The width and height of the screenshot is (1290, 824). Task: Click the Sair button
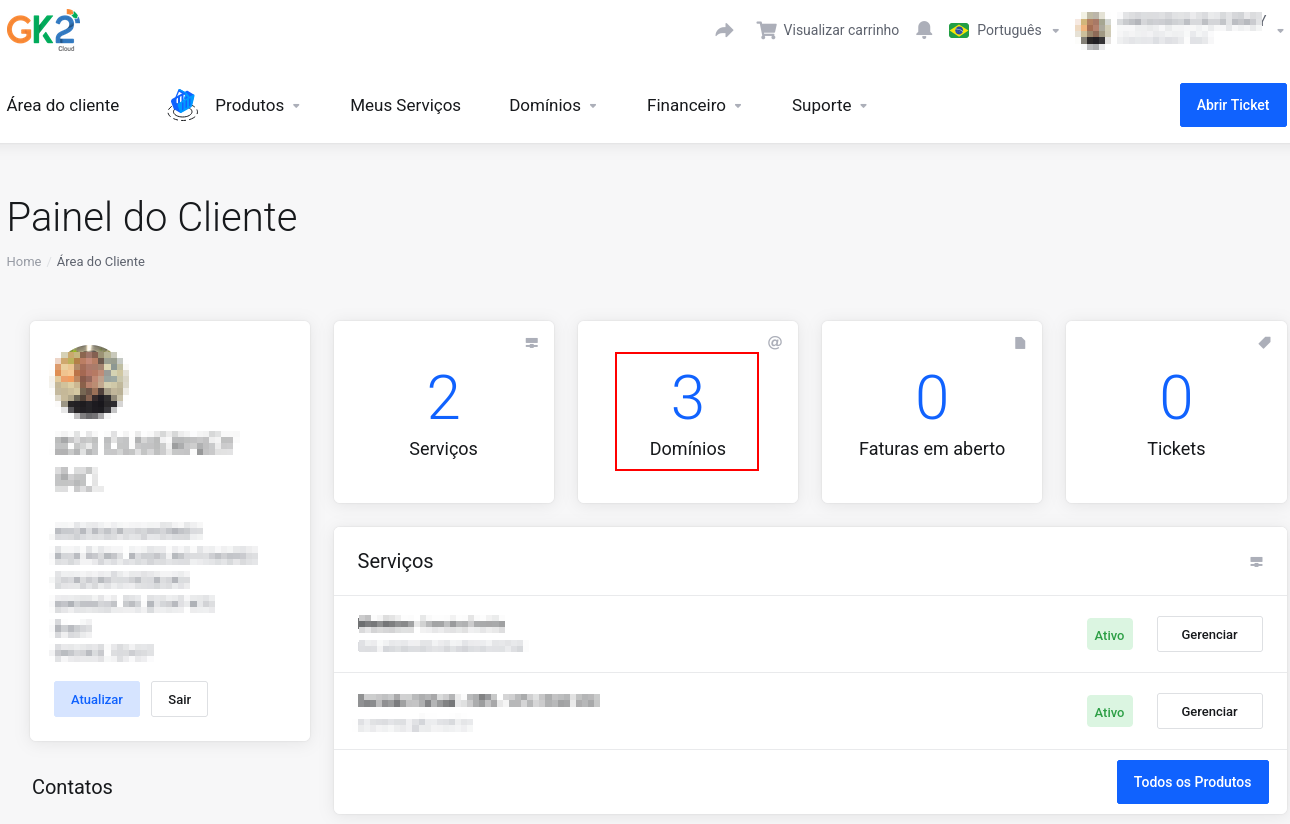point(179,699)
